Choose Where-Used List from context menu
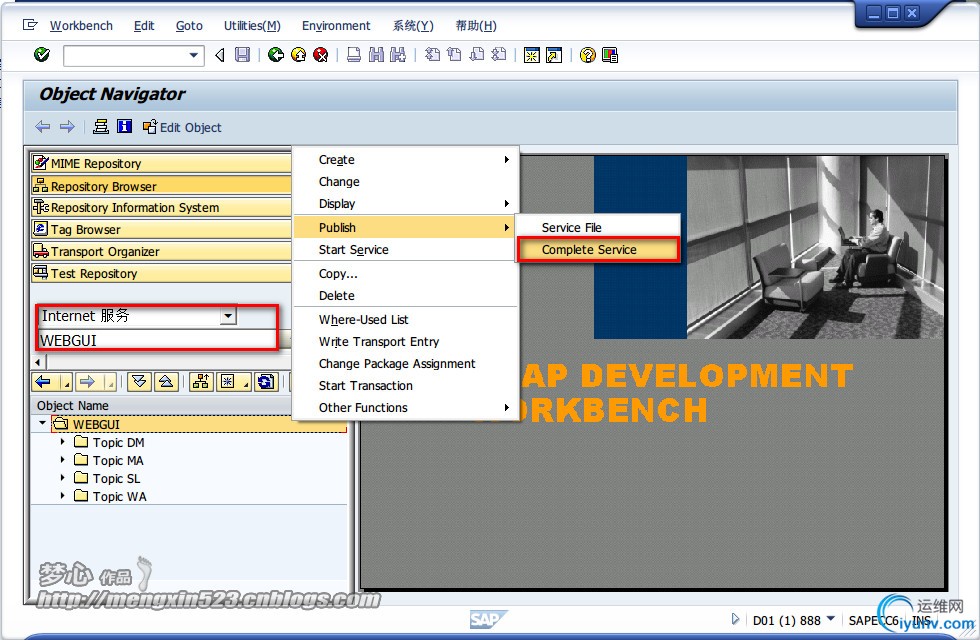980x640 pixels. [x=405, y=319]
